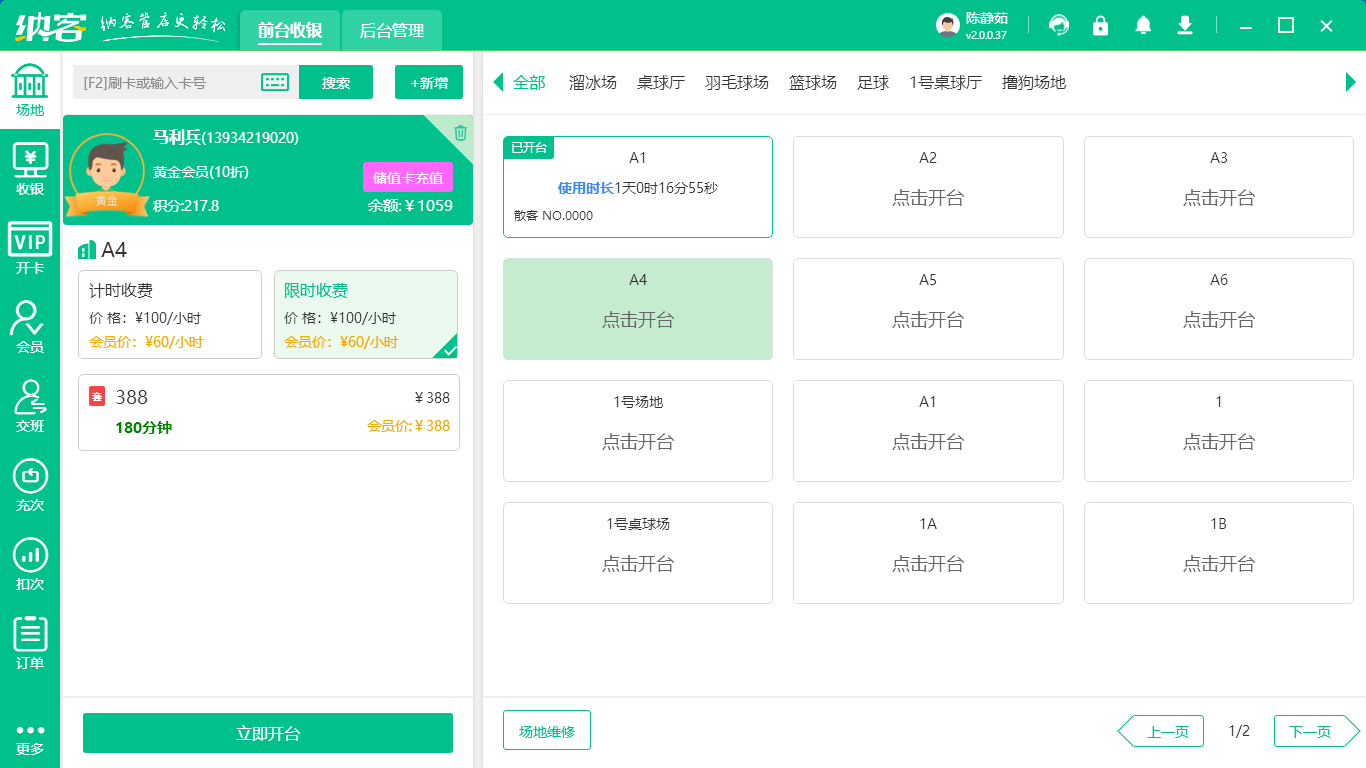Select the 交班 shift handover icon
The image size is (1366, 768).
pos(30,406)
